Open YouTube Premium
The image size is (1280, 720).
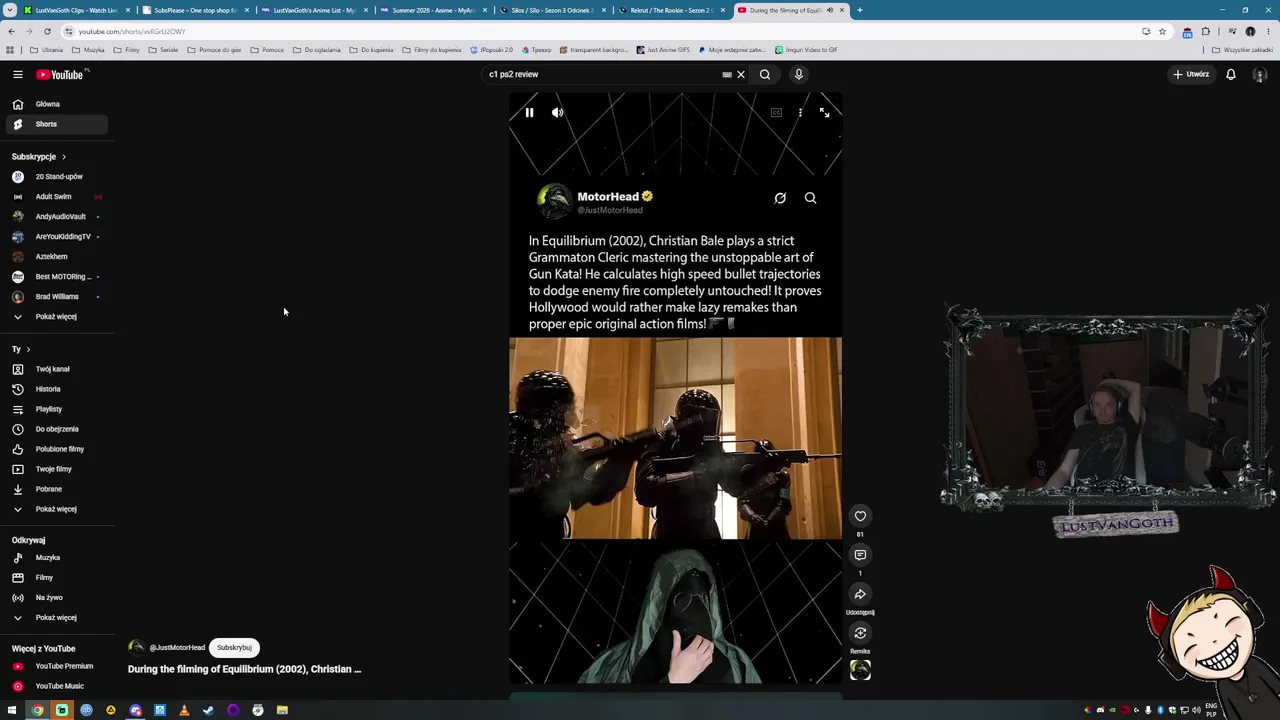pos(55,666)
